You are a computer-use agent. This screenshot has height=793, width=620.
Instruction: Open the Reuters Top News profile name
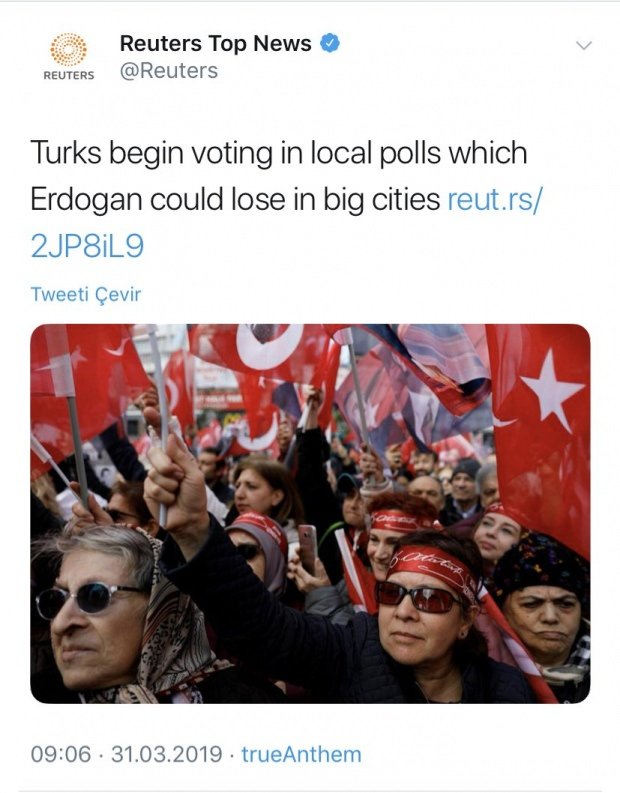click(x=215, y=43)
